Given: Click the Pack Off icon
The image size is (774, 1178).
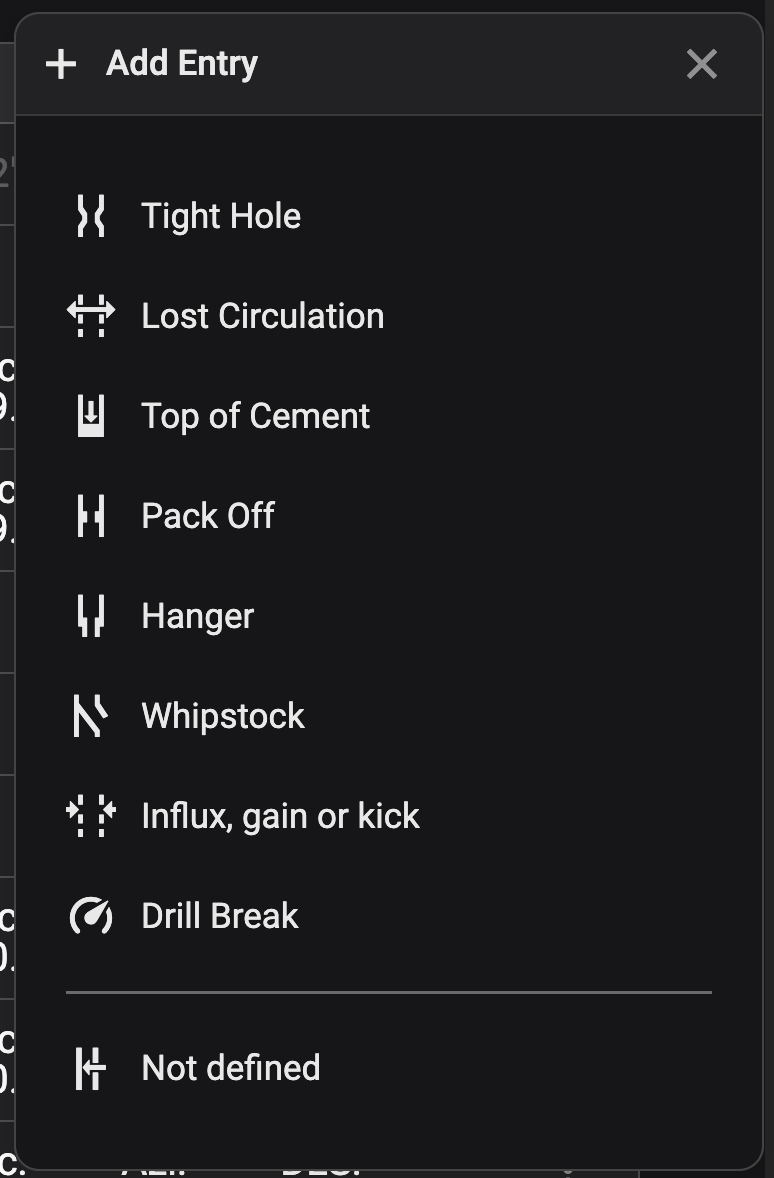Looking at the screenshot, I should pyautogui.click(x=88, y=515).
